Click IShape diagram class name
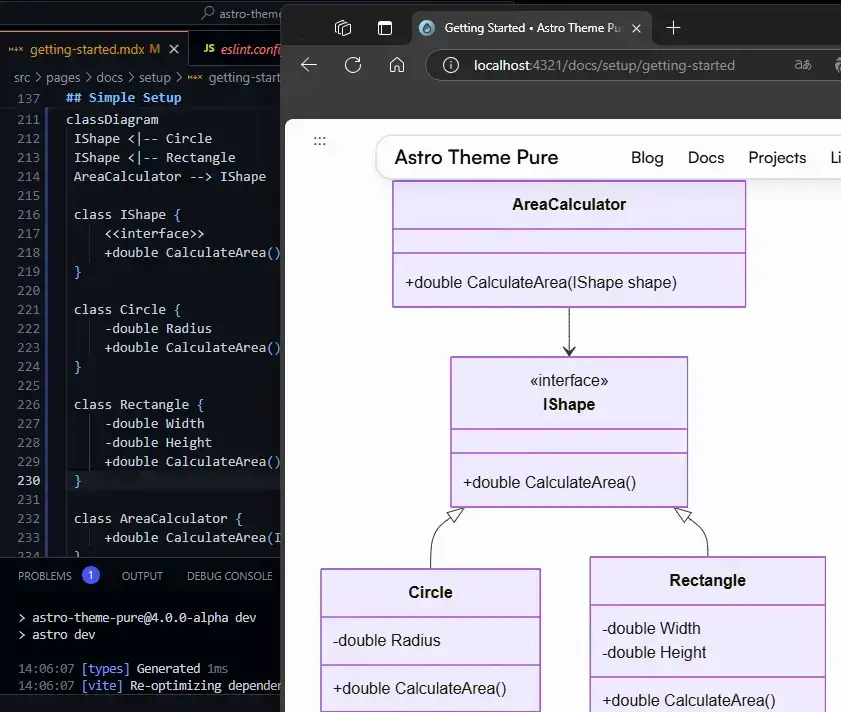This screenshot has height=712, width=841. coord(569,404)
